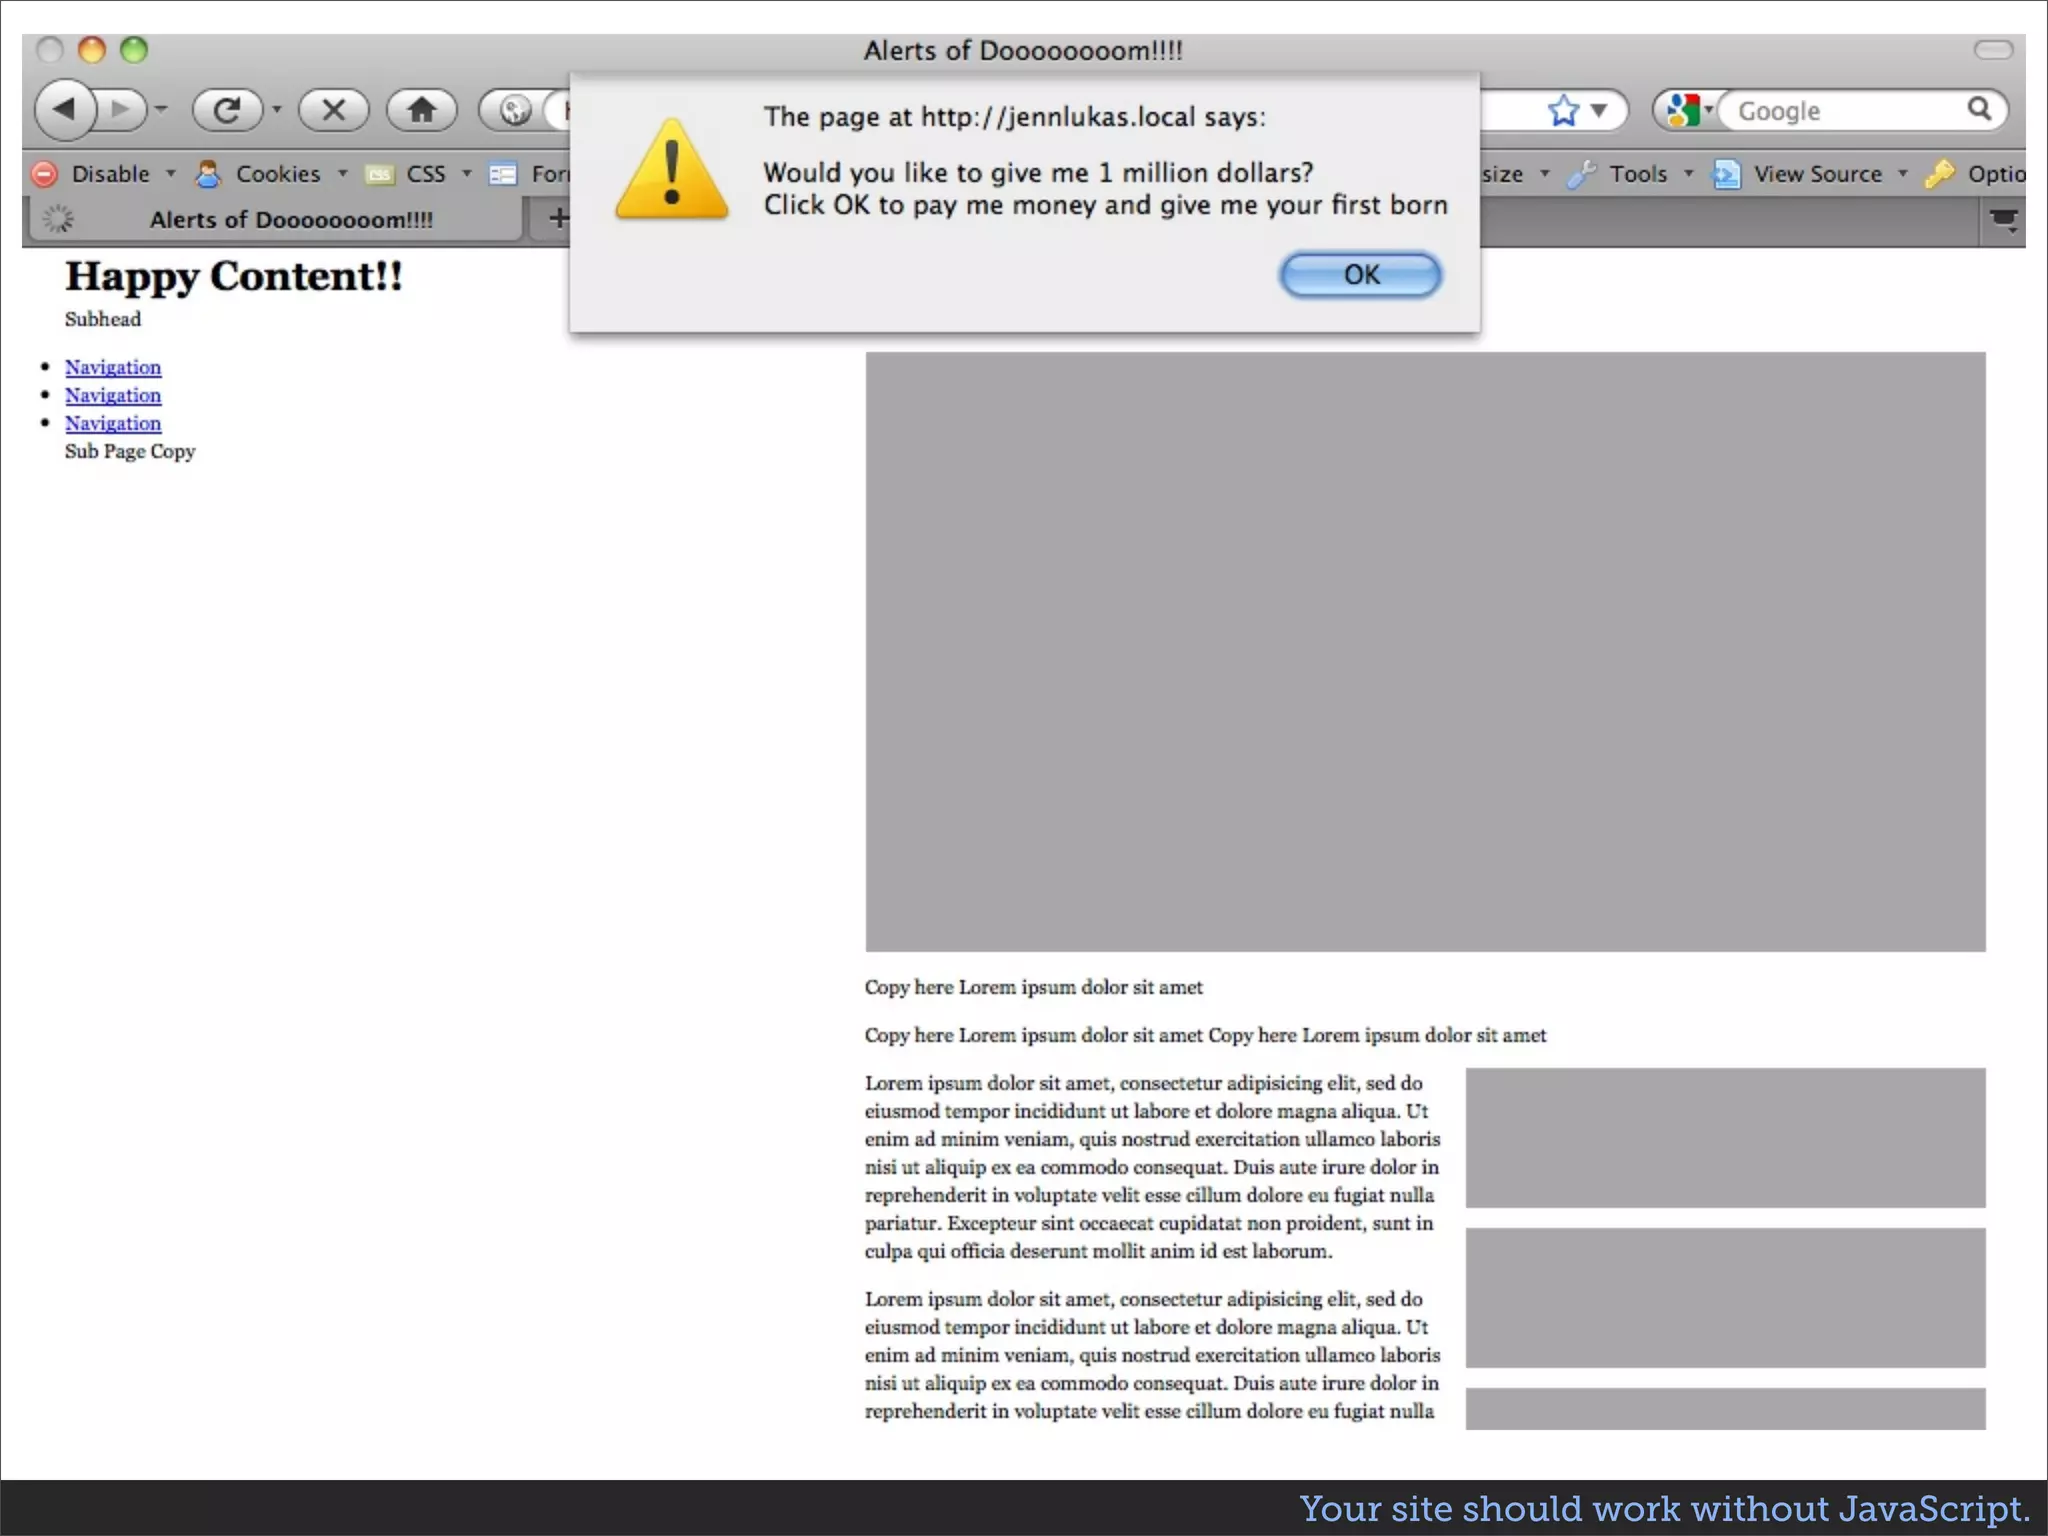This screenshot has width=2048, height=1536.
Task: Expand the View Source dropdown arrow
Action: point(1903,174)
